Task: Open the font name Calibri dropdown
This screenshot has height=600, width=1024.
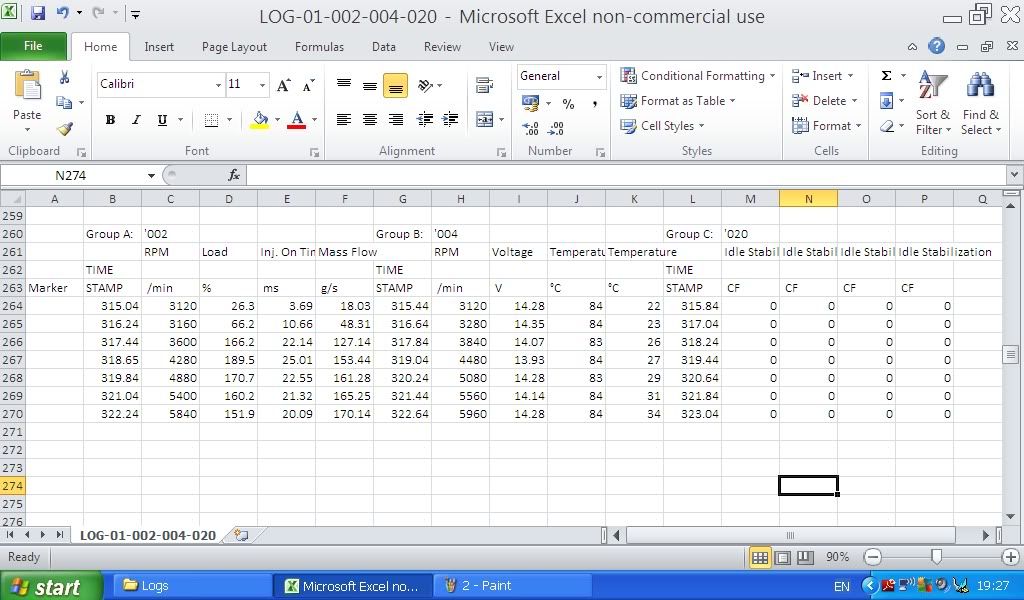Action: (218, 85)
